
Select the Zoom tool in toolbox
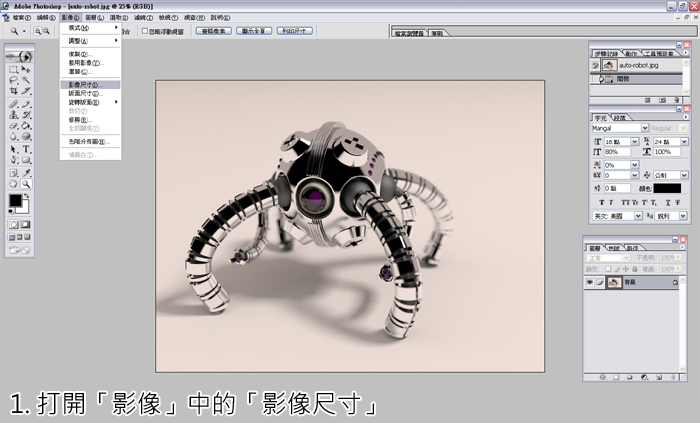coord(26,183)
